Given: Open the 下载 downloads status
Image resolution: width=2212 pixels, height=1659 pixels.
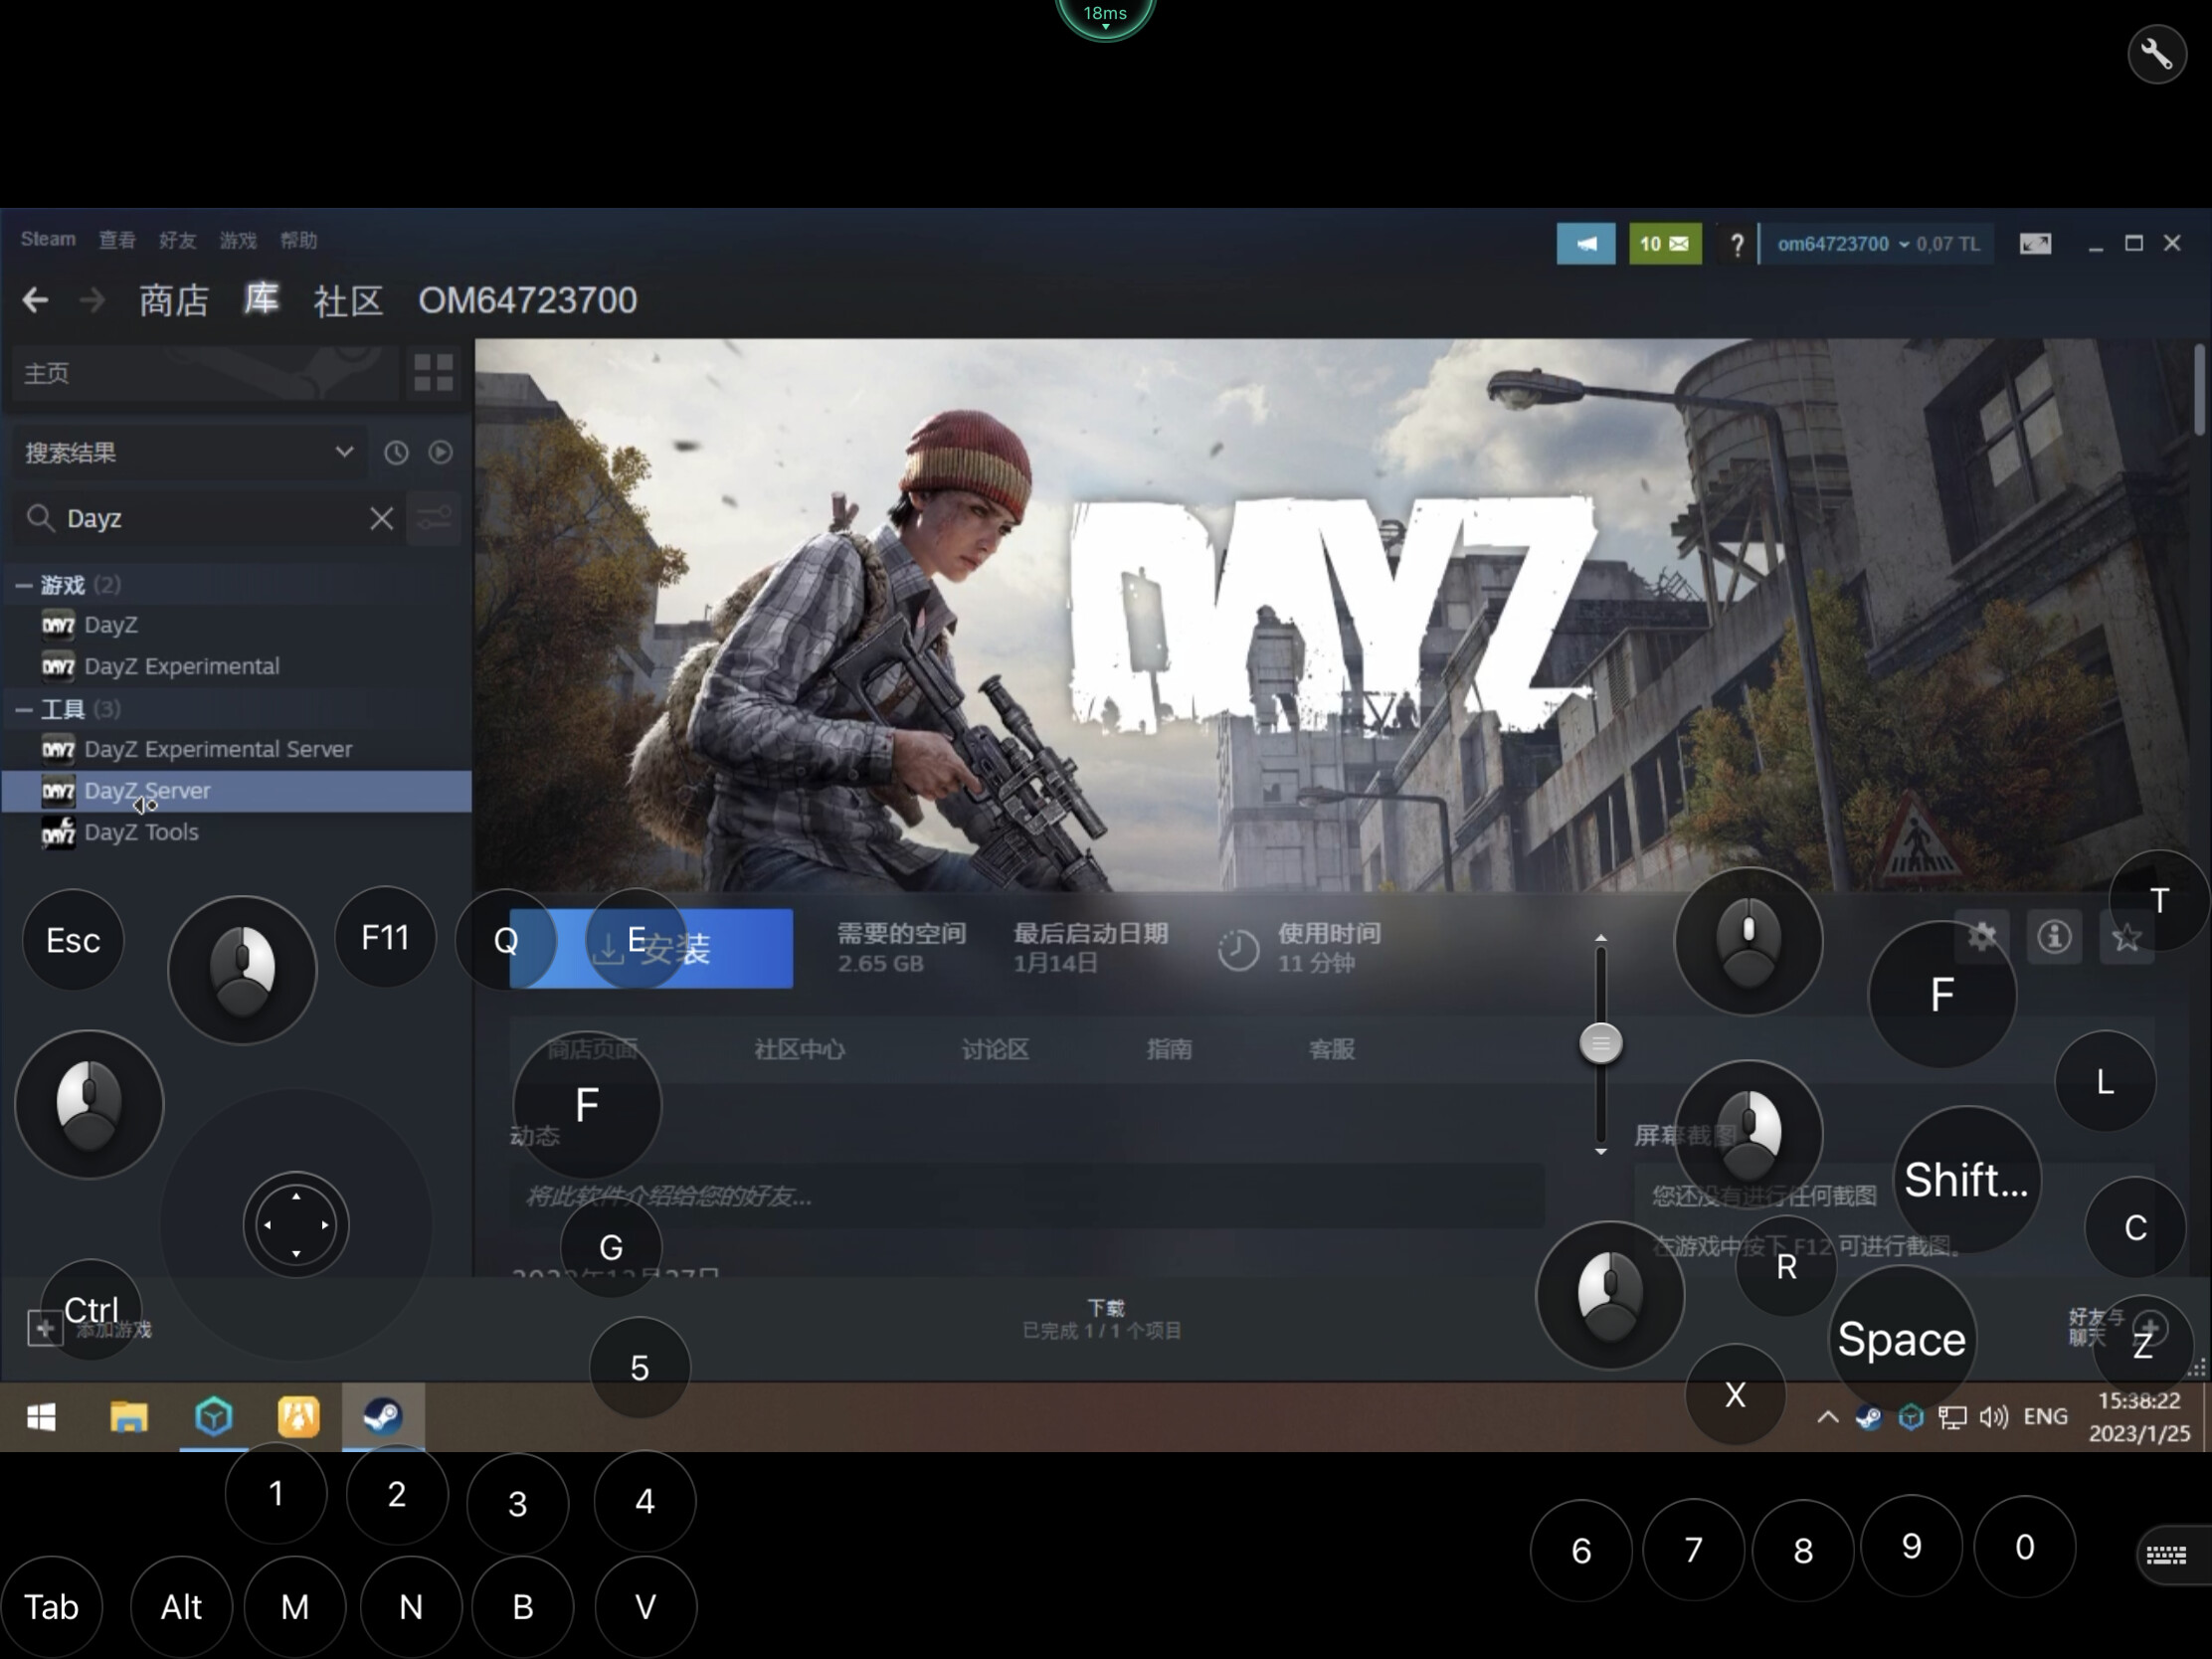Looking at the screenshot, I should (1103, 1319).
